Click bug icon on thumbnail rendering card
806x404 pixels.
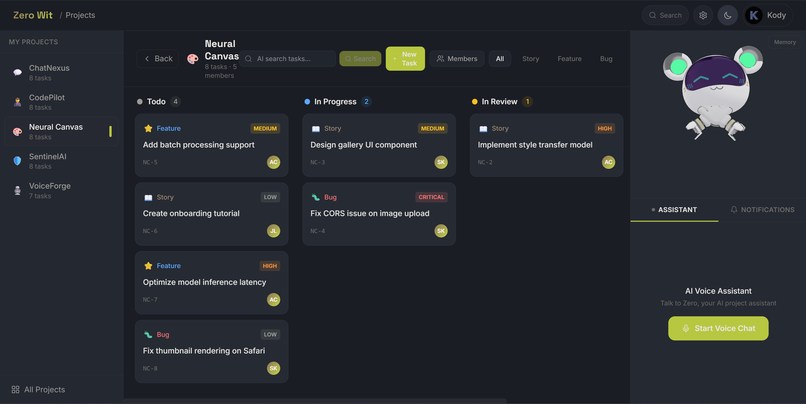point(148,335)
